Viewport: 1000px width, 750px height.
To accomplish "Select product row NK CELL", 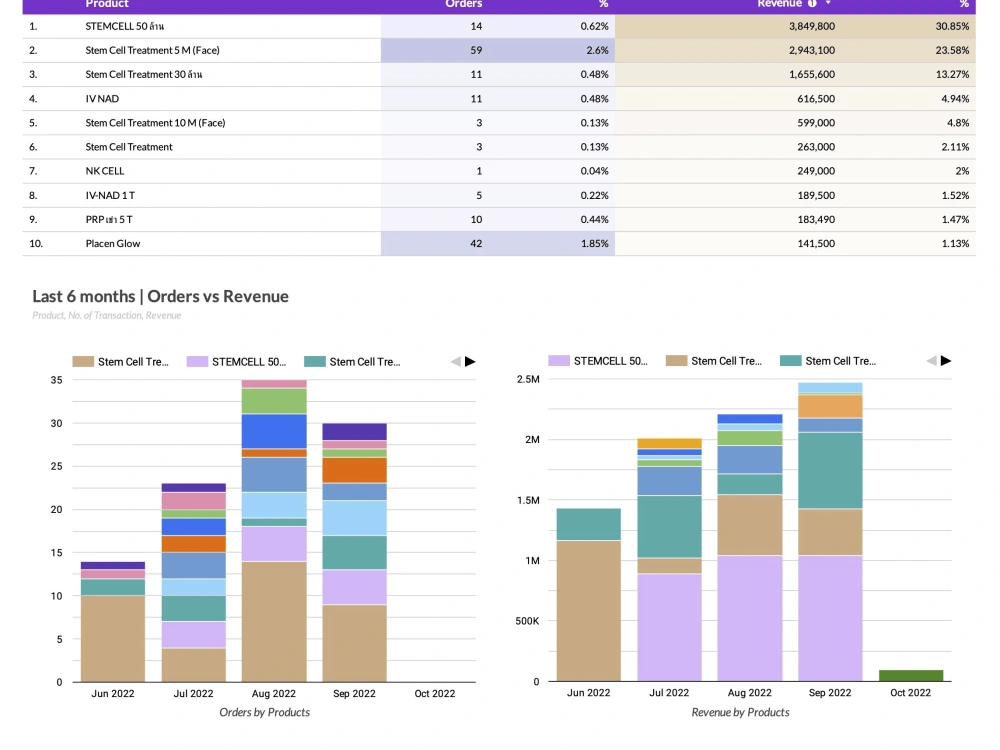I will pos(499,171).
